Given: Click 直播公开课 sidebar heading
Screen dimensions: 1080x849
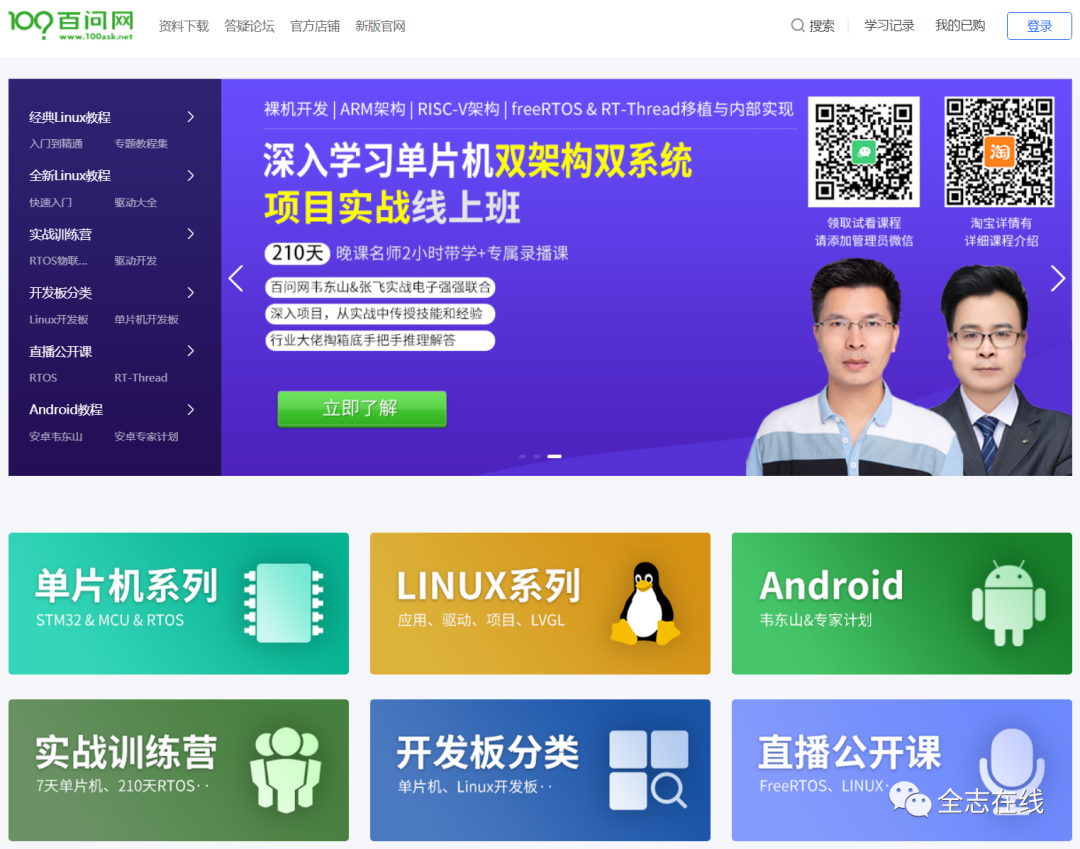Looking at the screenshot, I should [x=61, y=351].
